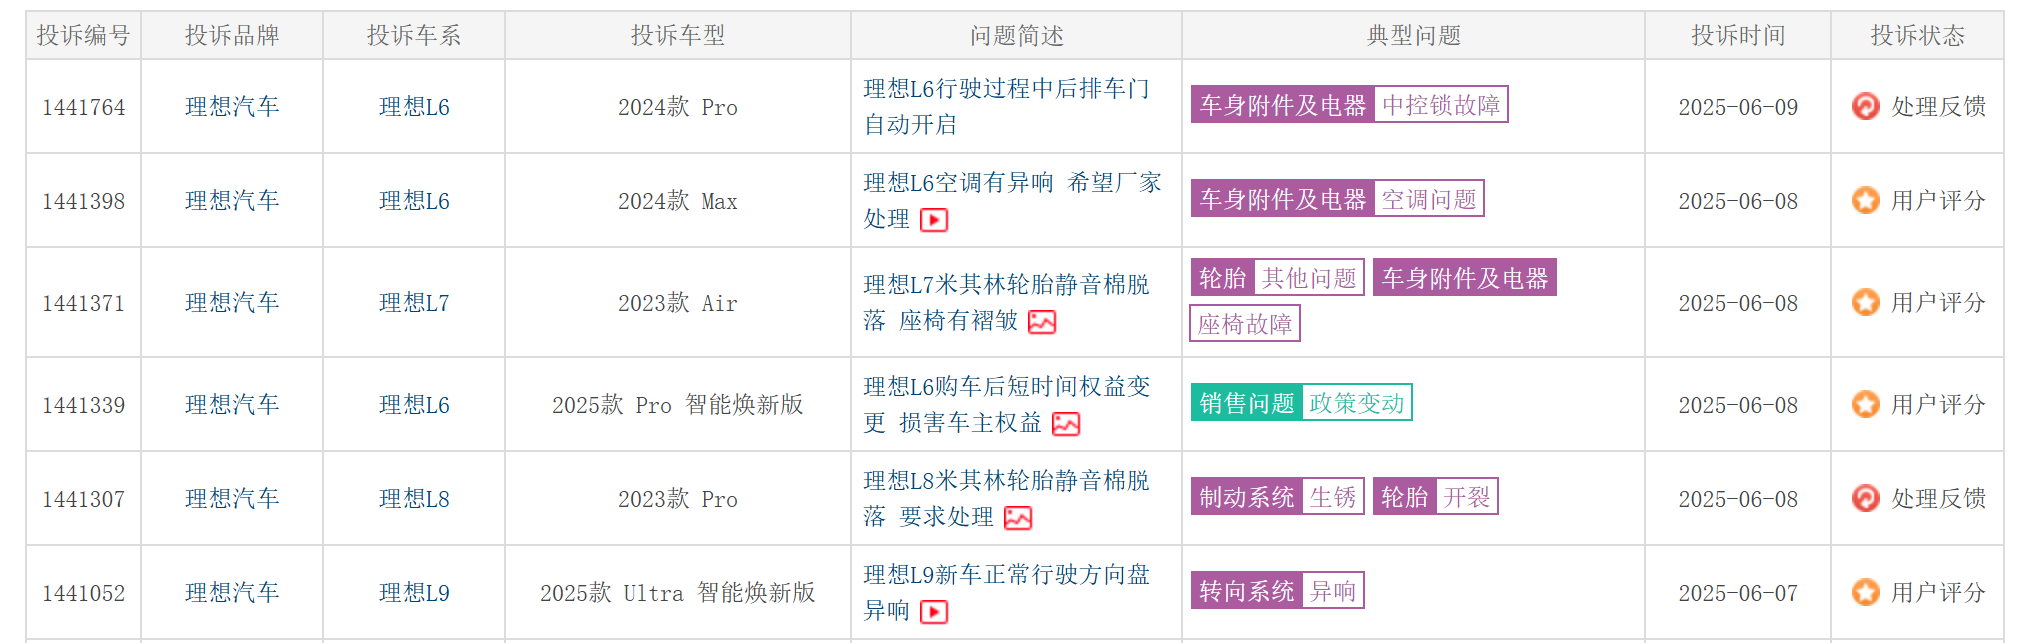The image size is (2025, 643).
Task: Click the 座椅故障 tag
Action: (1245, 324)
